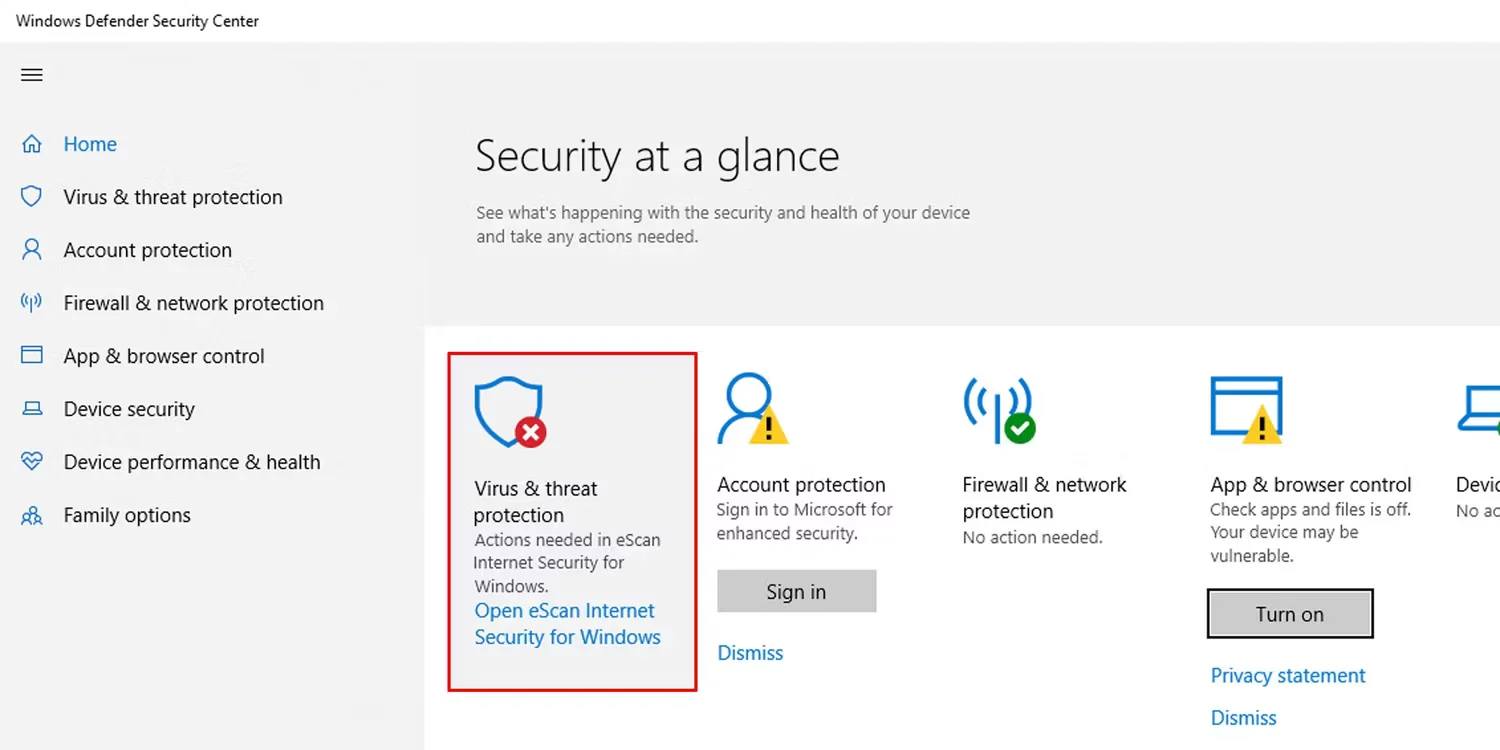Select Device performance & health sidebar item
The image size is (1500, 750).
pos(191,462)
